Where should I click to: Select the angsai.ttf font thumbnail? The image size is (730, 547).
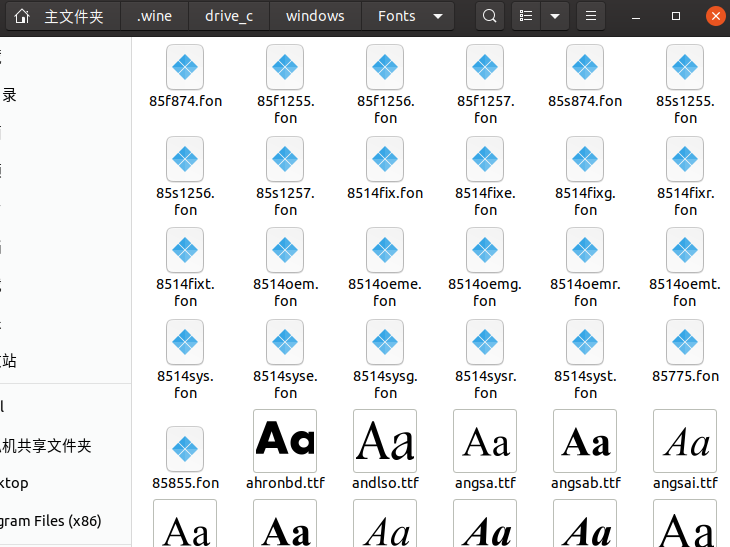[x=685, y=441]
